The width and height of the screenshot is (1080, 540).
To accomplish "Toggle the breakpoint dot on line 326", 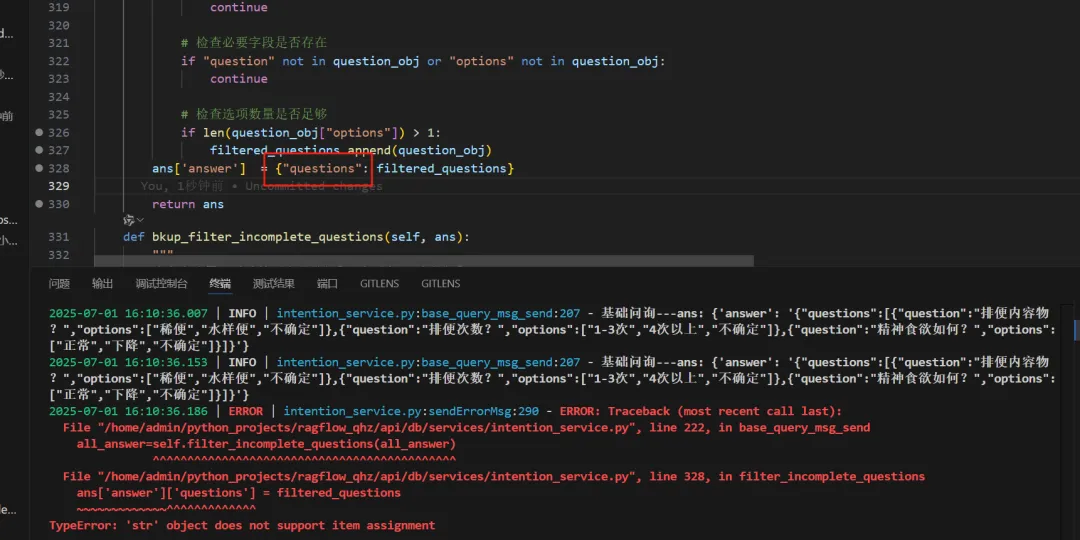I will click(x=39, y=132).
